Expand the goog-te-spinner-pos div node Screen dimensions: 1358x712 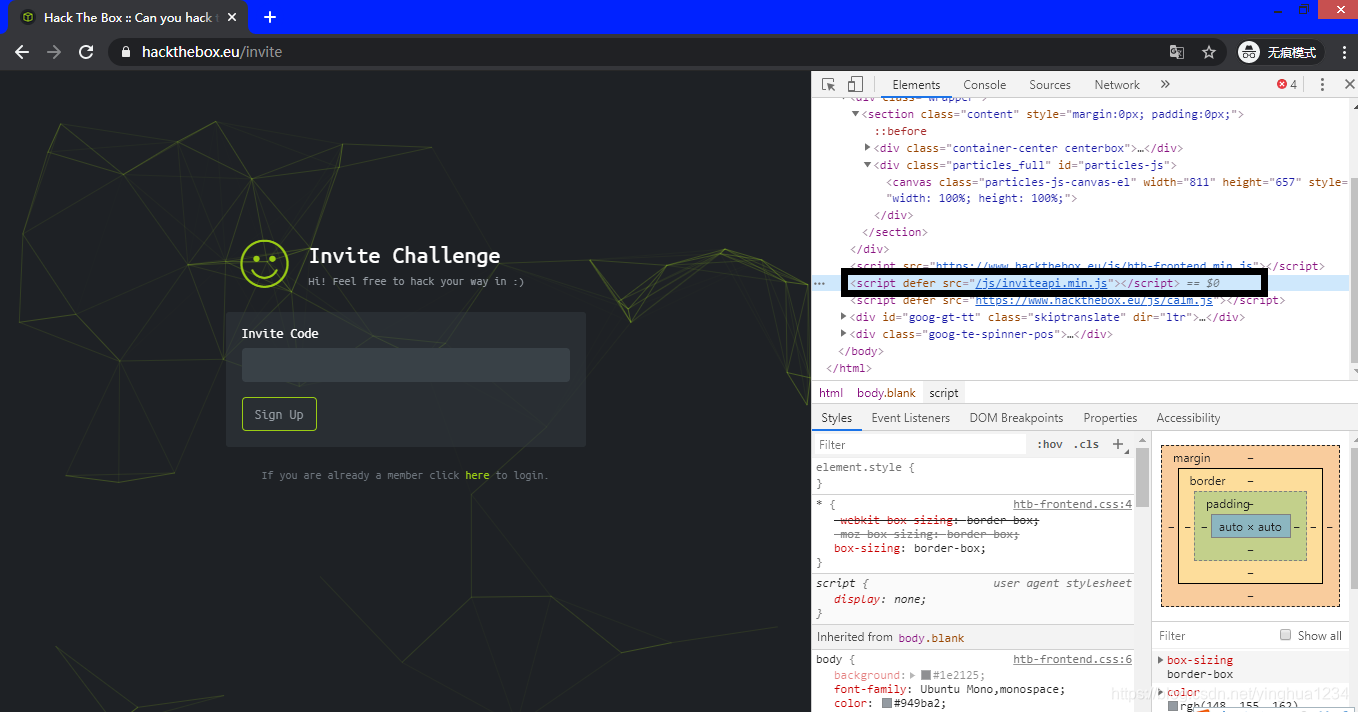point(844,334)
